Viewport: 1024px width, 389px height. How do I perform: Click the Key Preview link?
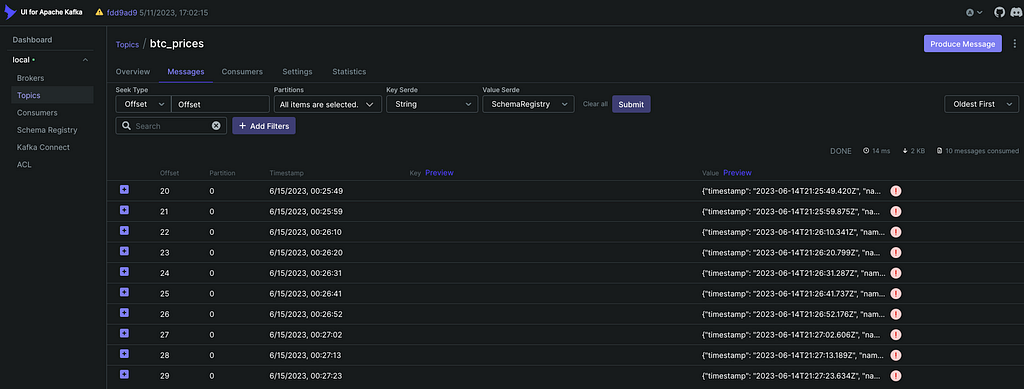440,173
